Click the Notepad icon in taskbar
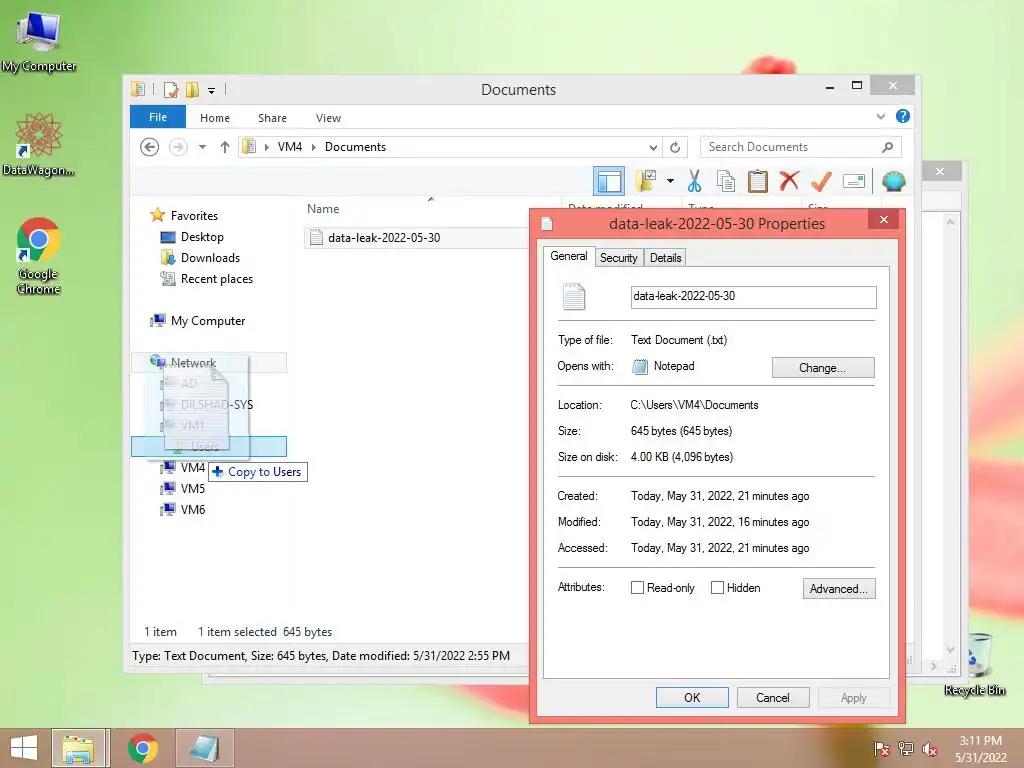 tap(204, 748)
